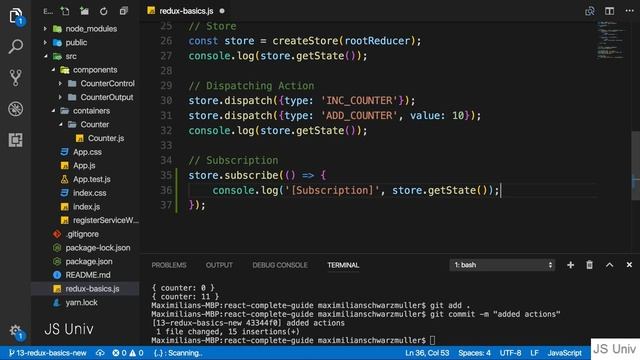This screenshot has width=640, height=360.
Task: Switch to the TERMINAL panel tab
Action: pos(343,265)
